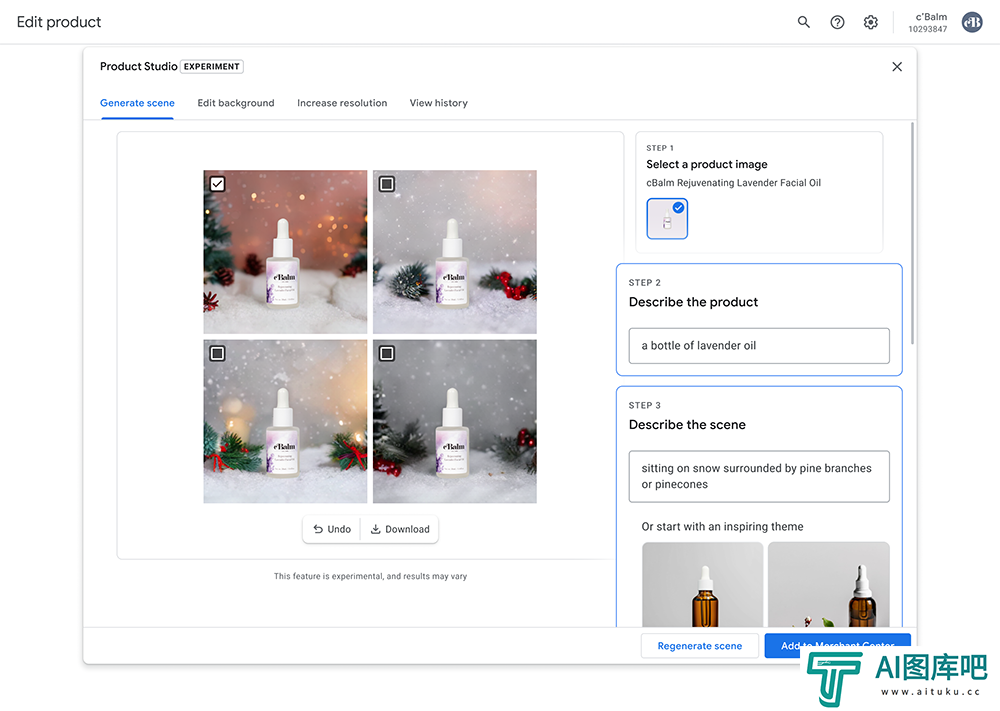Open the View history tab
Image resolution: width=1000 pixels, height=711 pixels.
[x=439, y=103]
